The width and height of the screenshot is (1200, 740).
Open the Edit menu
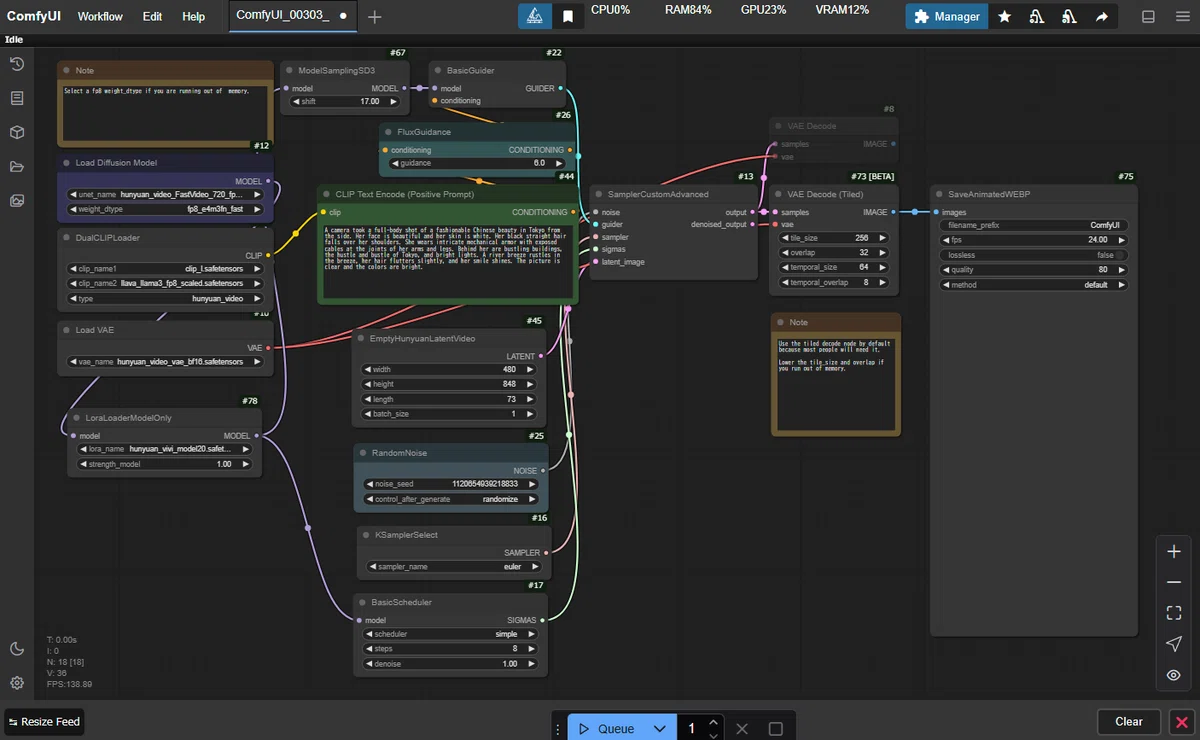(x=152, y=16)
